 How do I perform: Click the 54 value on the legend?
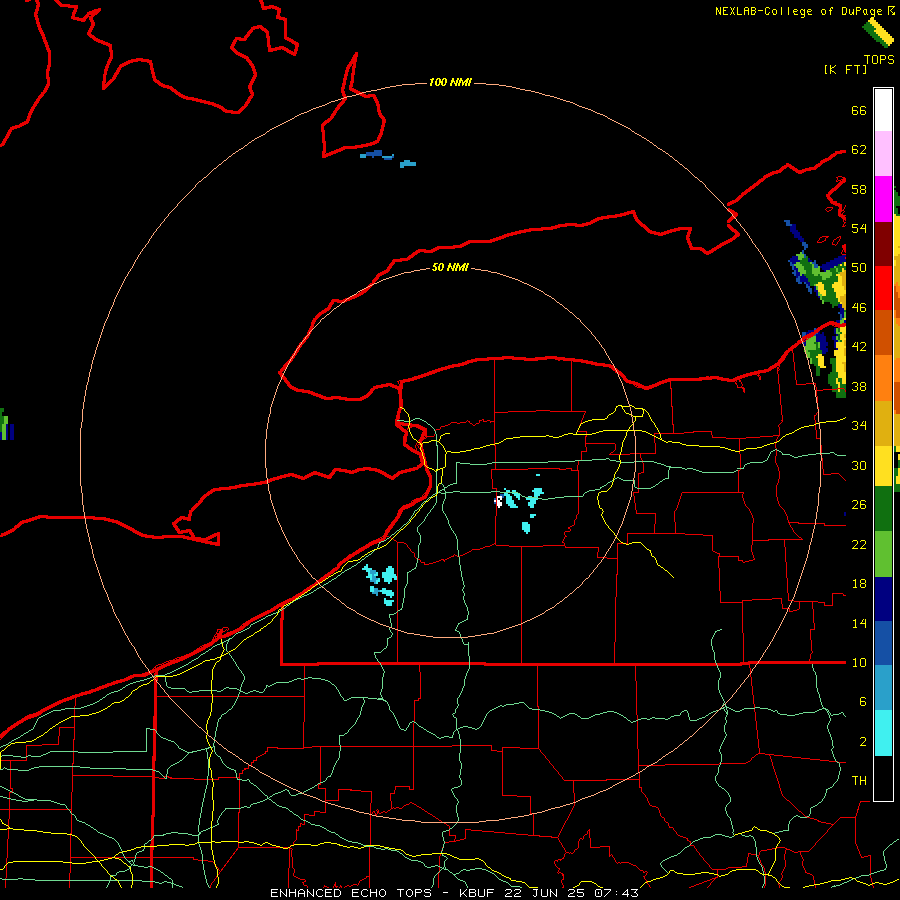859,228
